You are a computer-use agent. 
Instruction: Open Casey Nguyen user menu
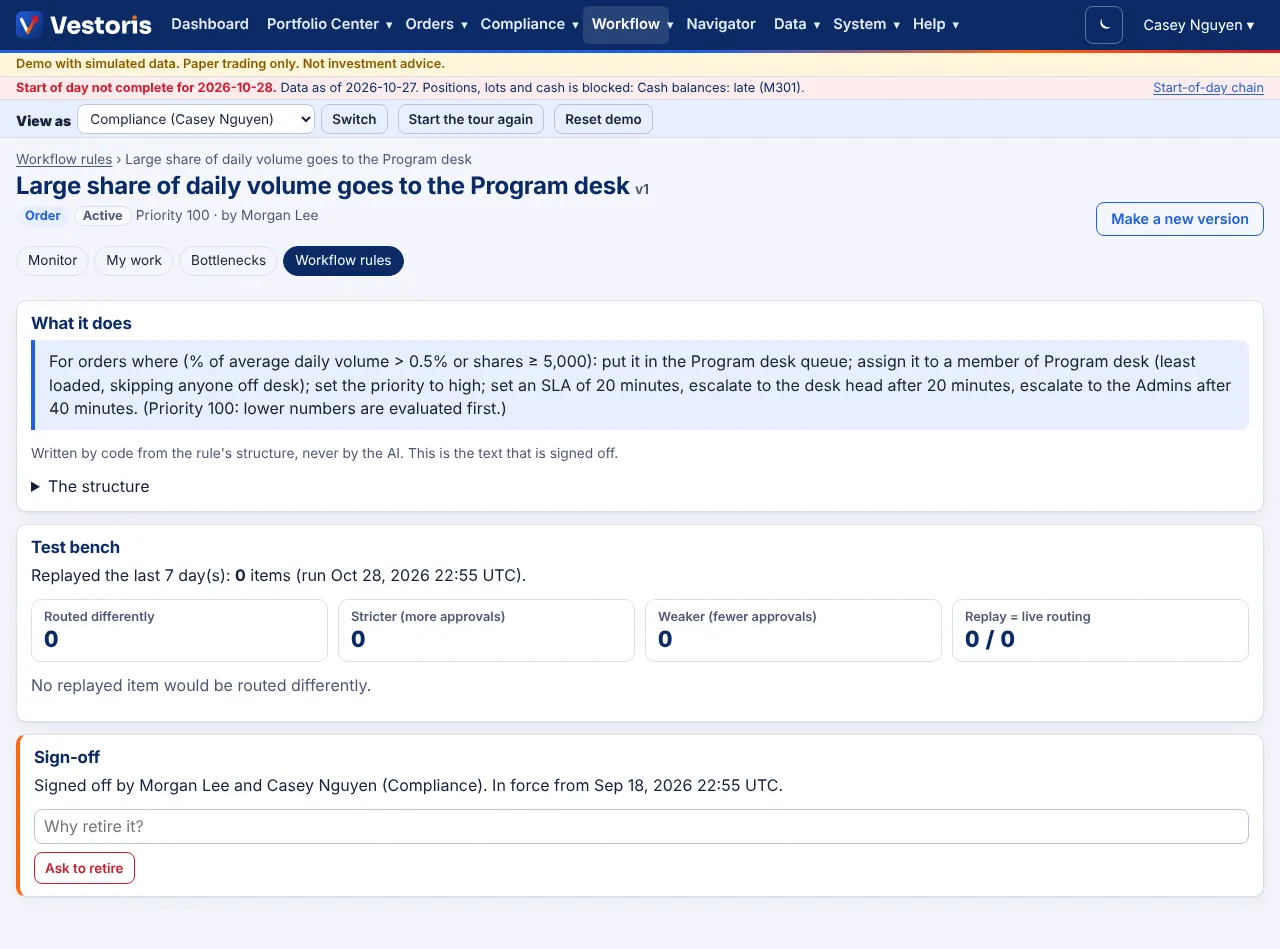1198,25
